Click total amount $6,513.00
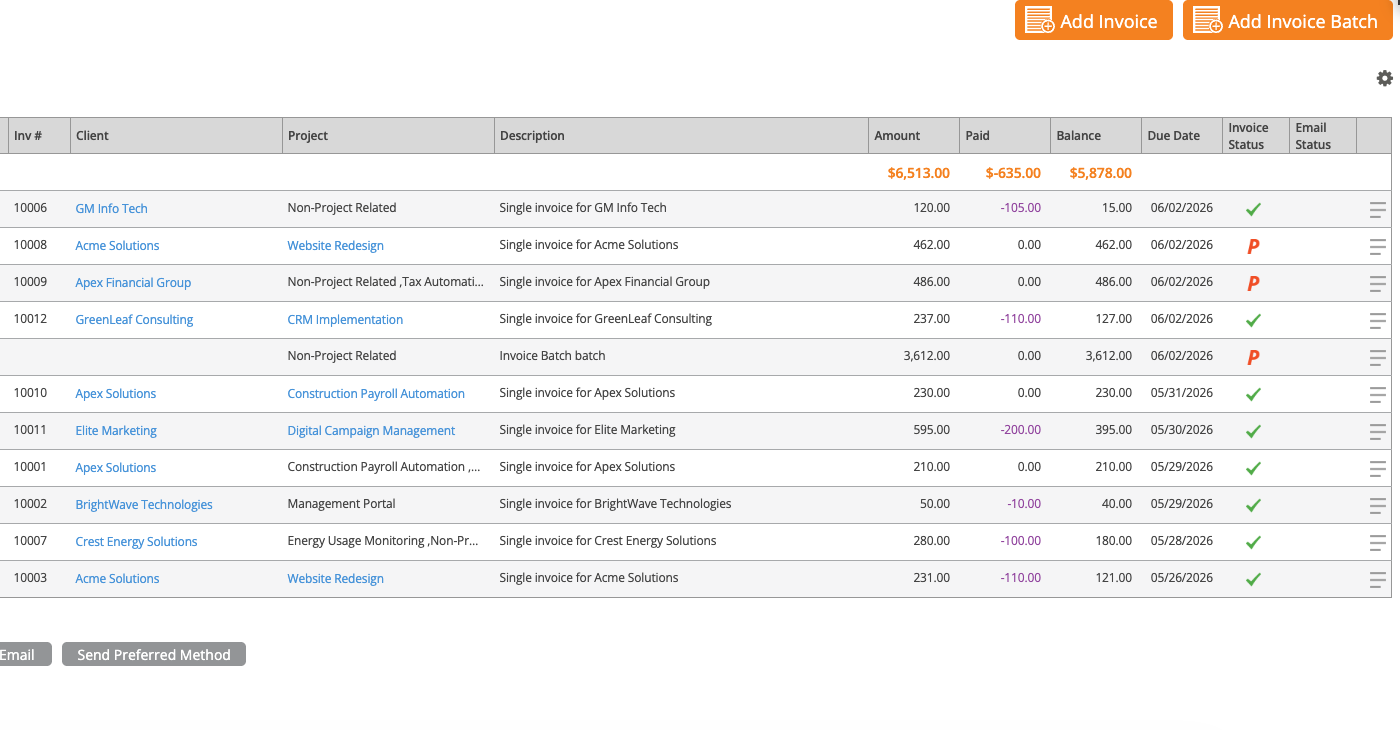Screen dimensions: 1400x730 point(919,173)
